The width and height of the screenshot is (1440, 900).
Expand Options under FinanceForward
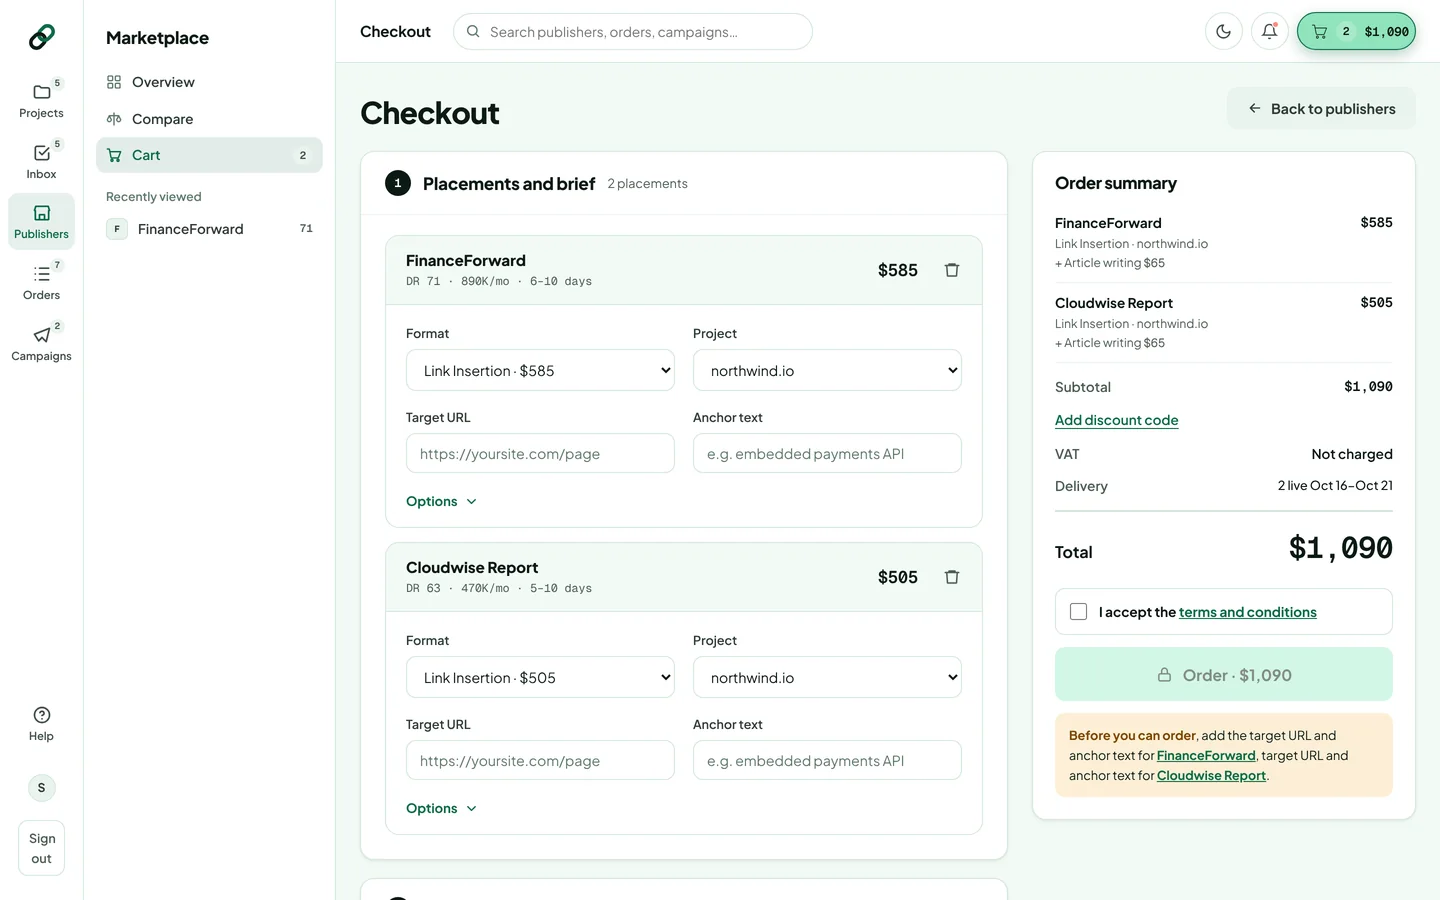click(442, 502)
